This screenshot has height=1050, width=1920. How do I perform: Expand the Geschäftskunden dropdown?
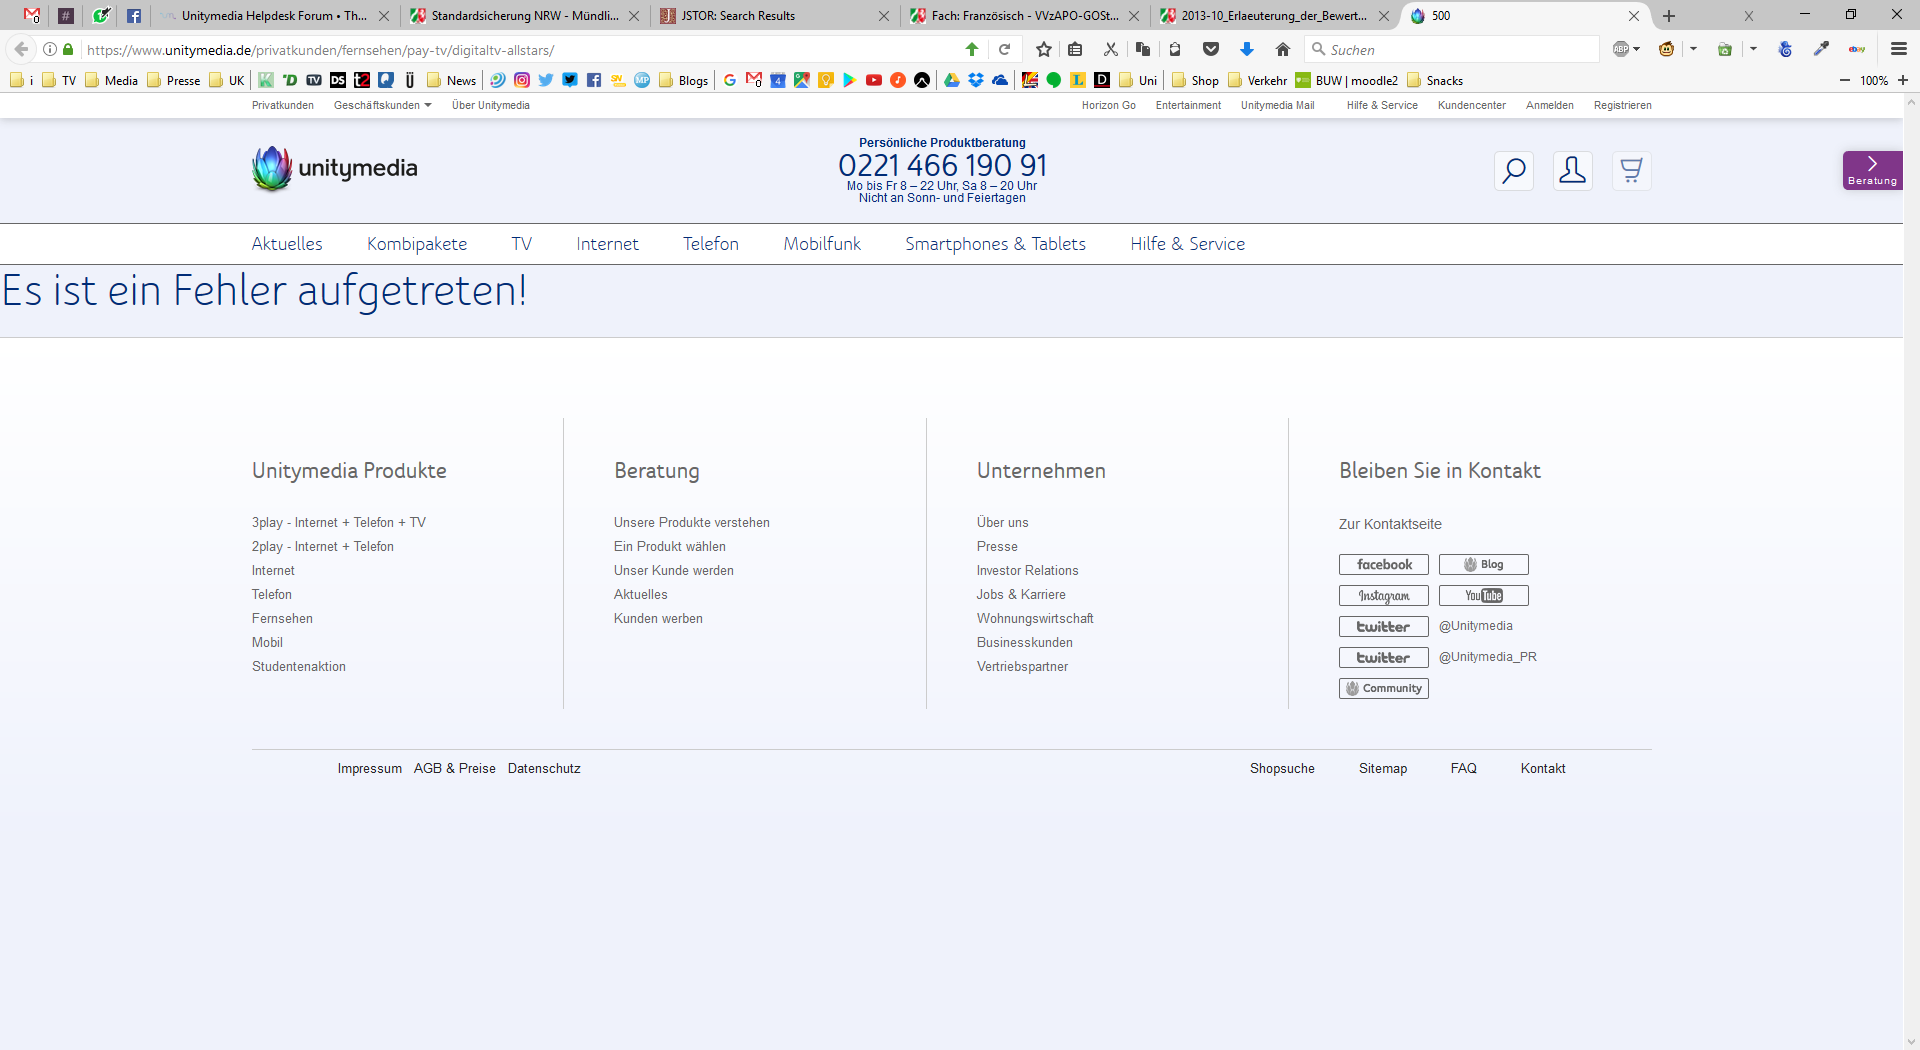[382, 105]
